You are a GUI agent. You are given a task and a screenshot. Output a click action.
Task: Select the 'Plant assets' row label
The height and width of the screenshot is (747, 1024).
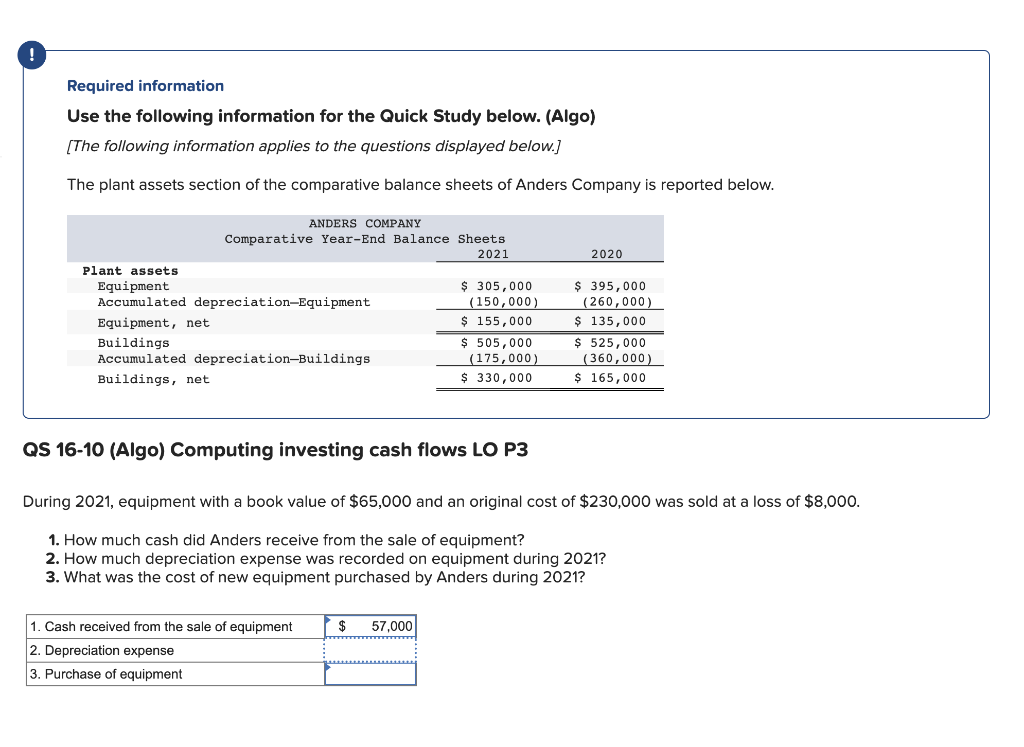pyautogui.click(x=130, y=271)
